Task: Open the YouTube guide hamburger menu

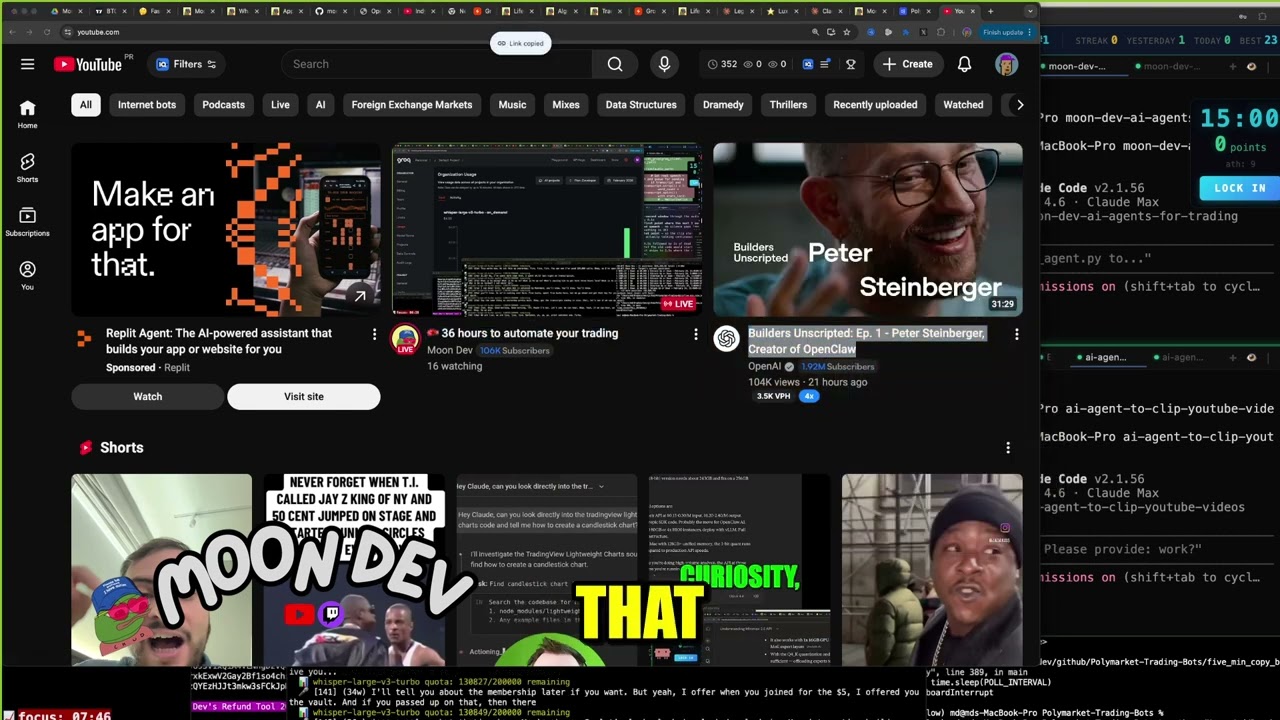Action: (x=28, y=64)
